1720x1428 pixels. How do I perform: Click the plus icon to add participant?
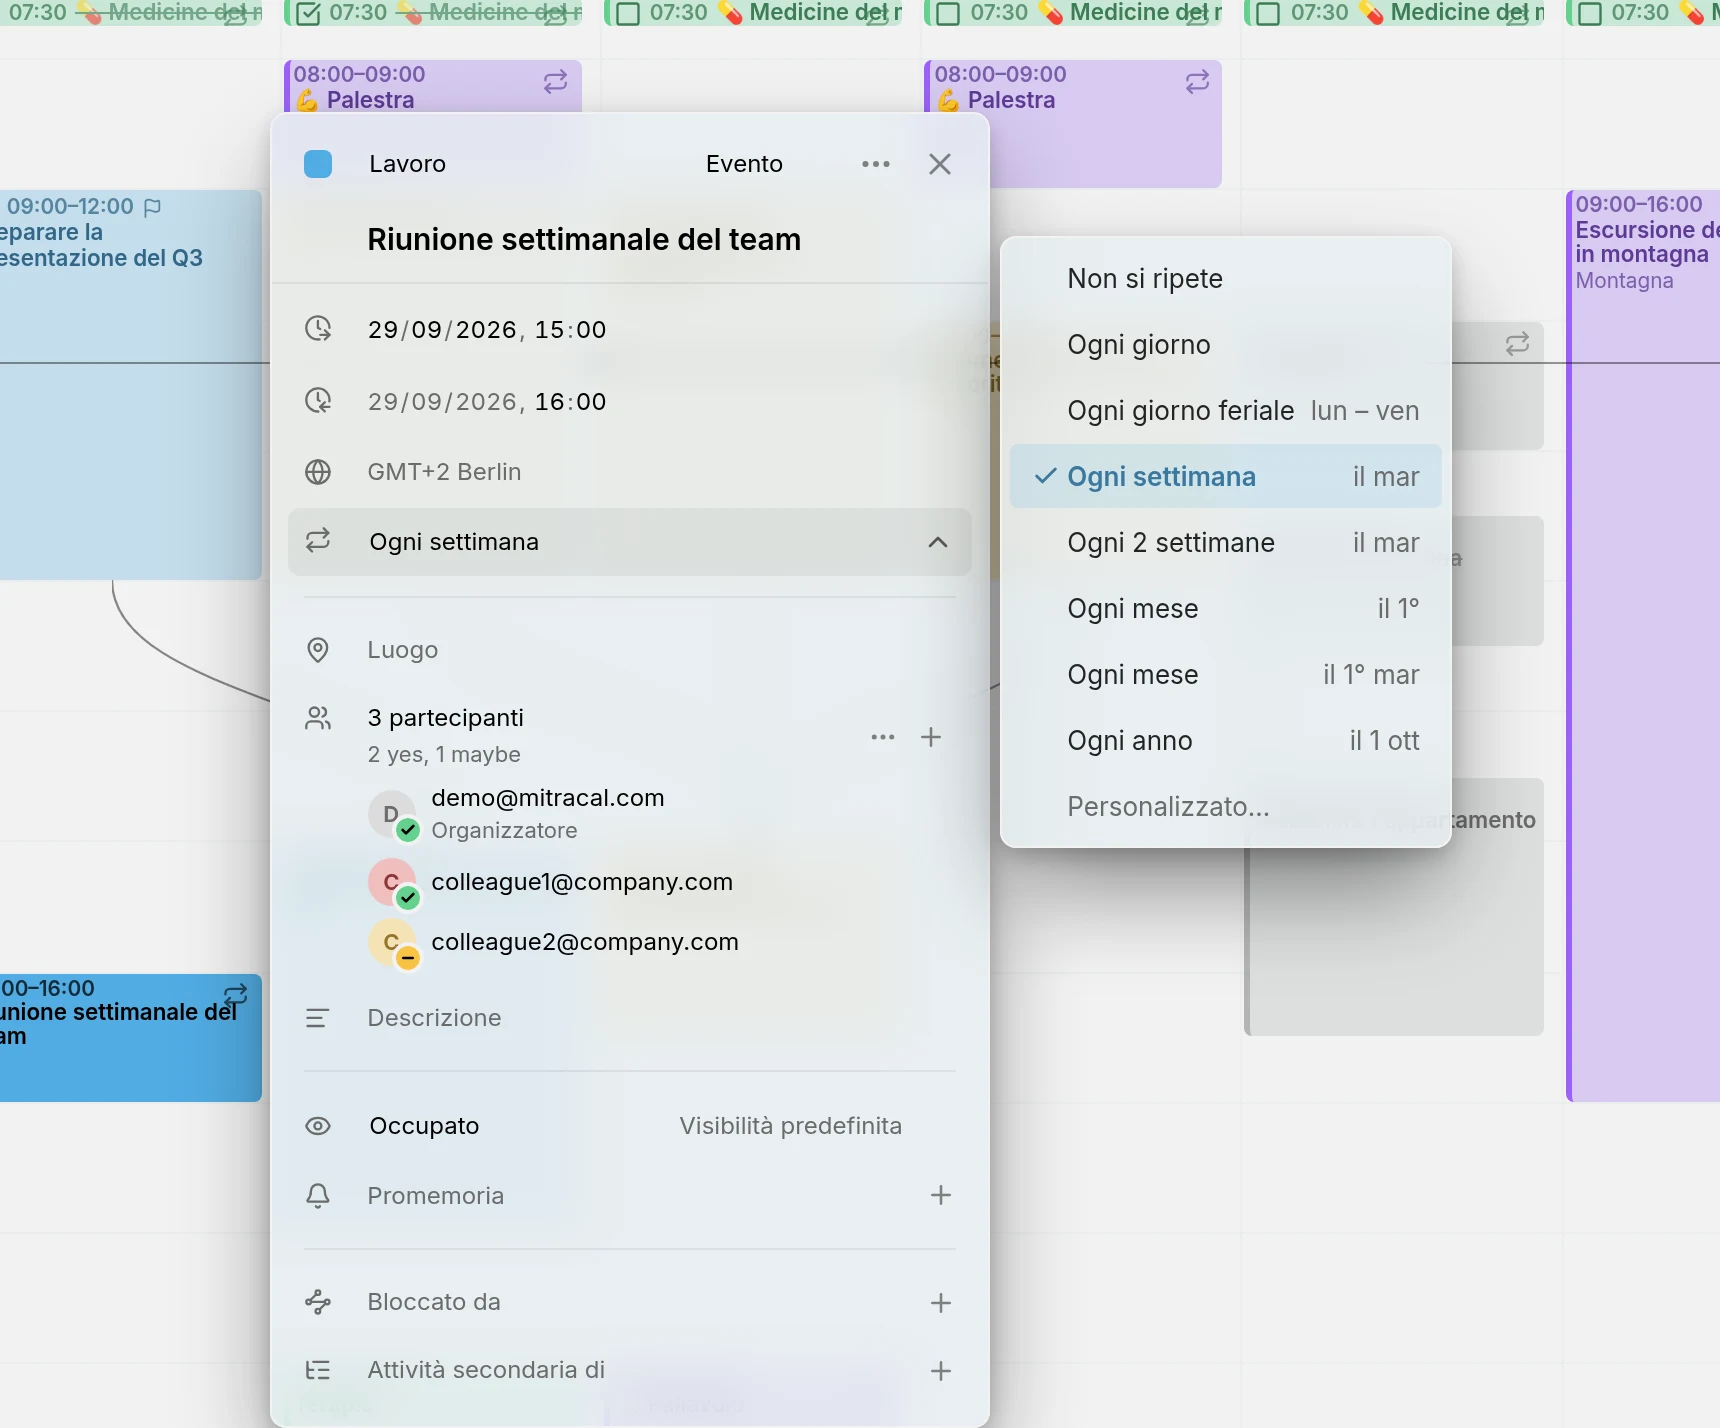tap(931, 737)
